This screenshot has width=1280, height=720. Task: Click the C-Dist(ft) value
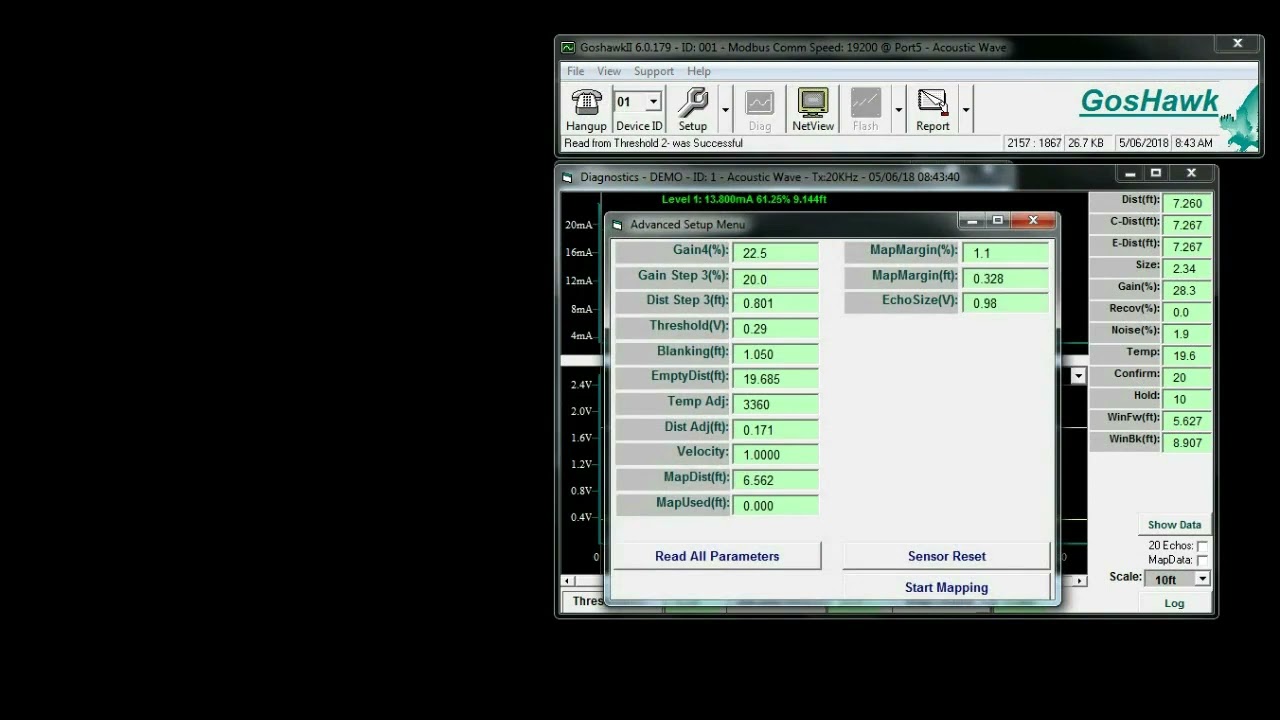click(1187, 225)
